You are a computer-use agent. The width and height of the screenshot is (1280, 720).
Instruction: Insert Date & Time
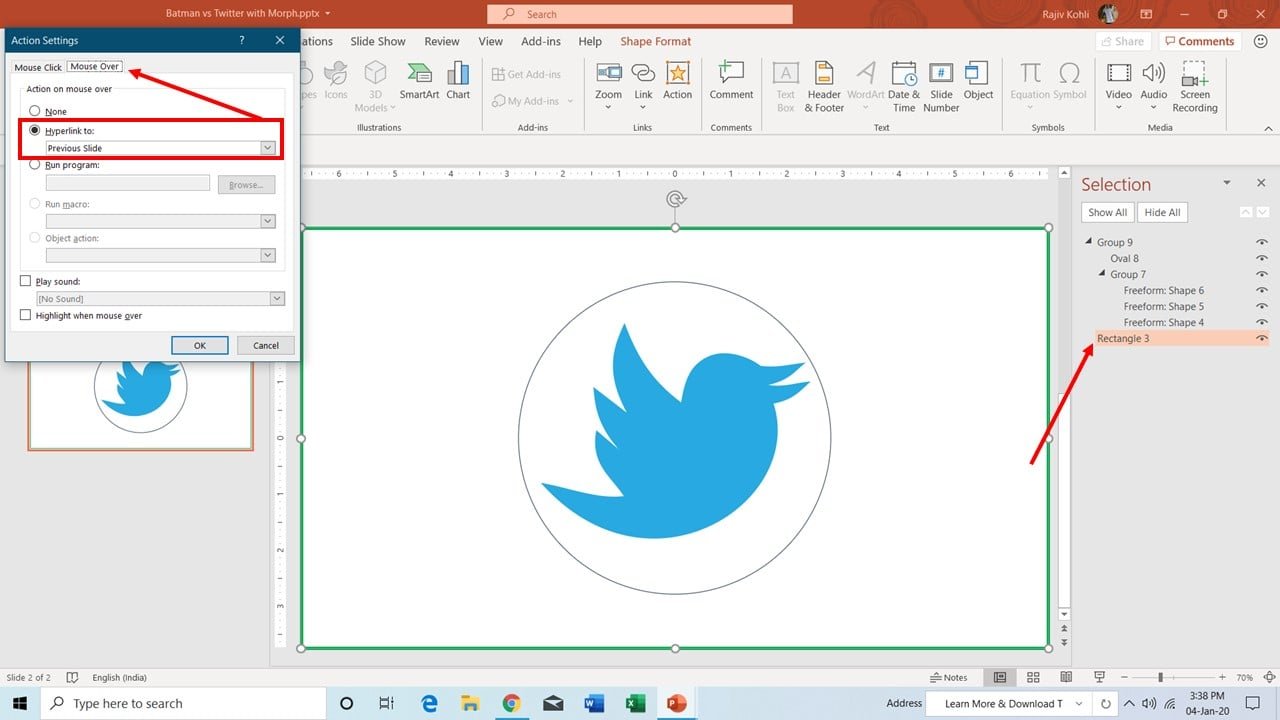(x=904, y=86)
